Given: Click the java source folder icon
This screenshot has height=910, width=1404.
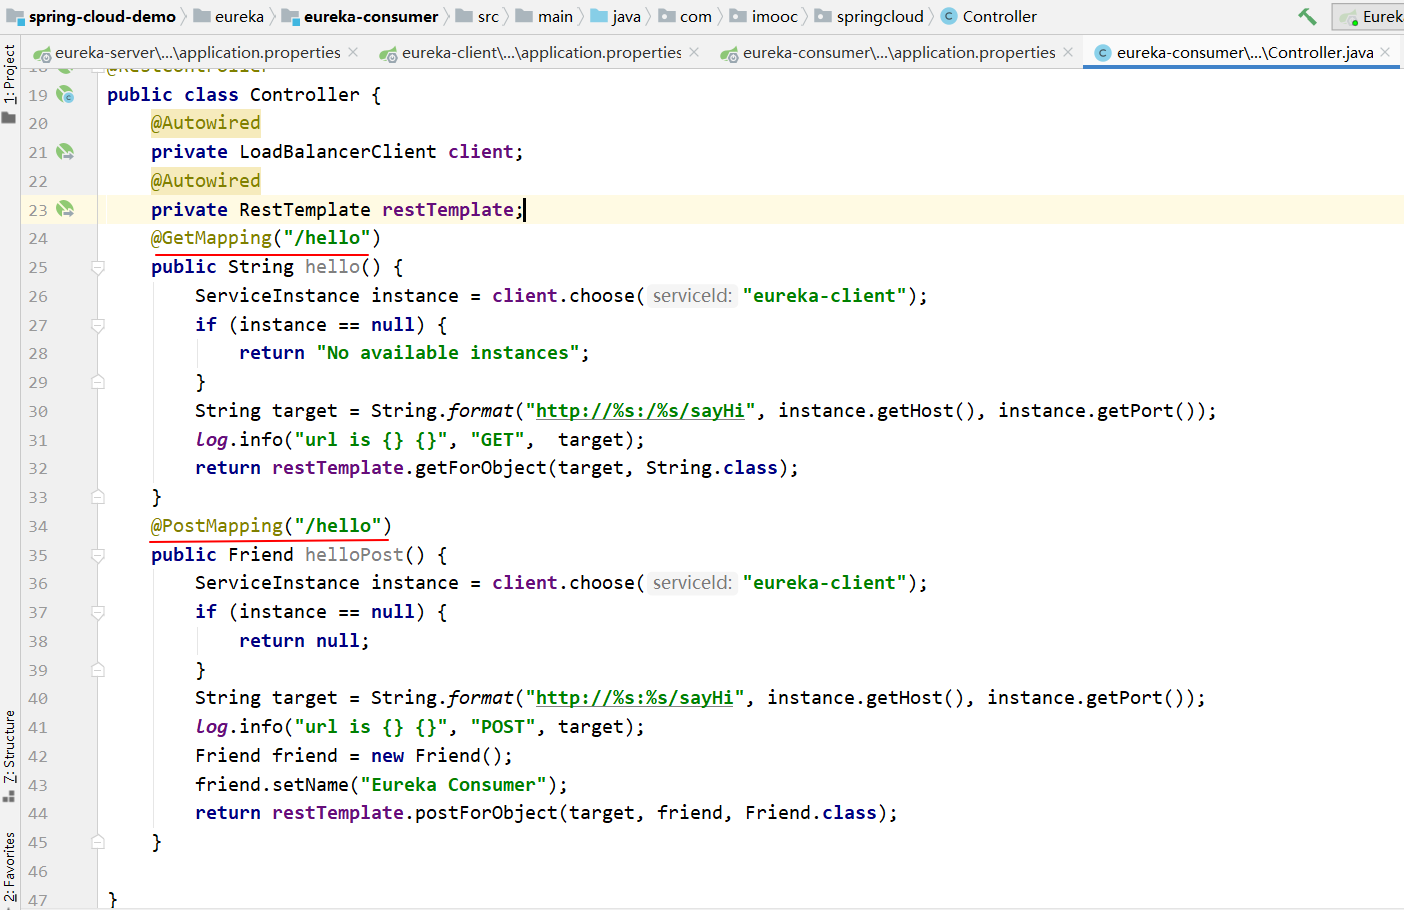Looking at the screenshot, I should tap(598, 16).
